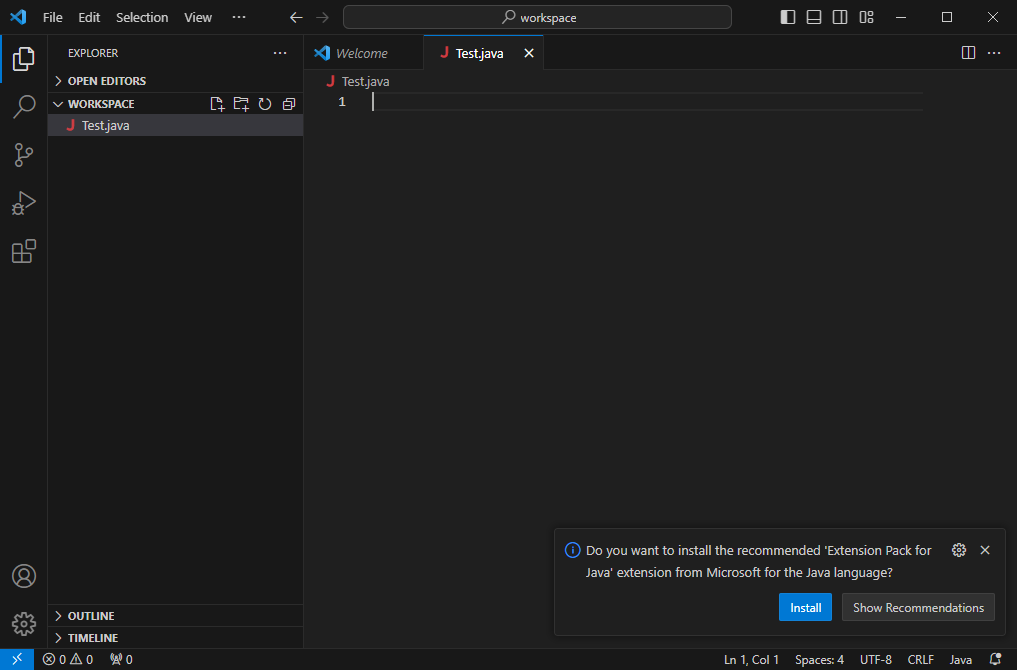Screen dimensions: 1017x670
Task: Create a new file in workspace
Action: [x=217, y=104]
